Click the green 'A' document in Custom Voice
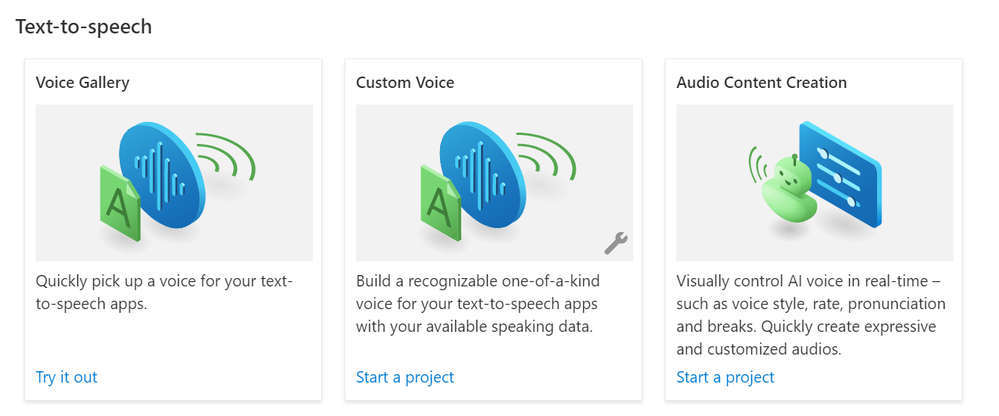This screenshot has width=999, height=416. coord(441,203)
